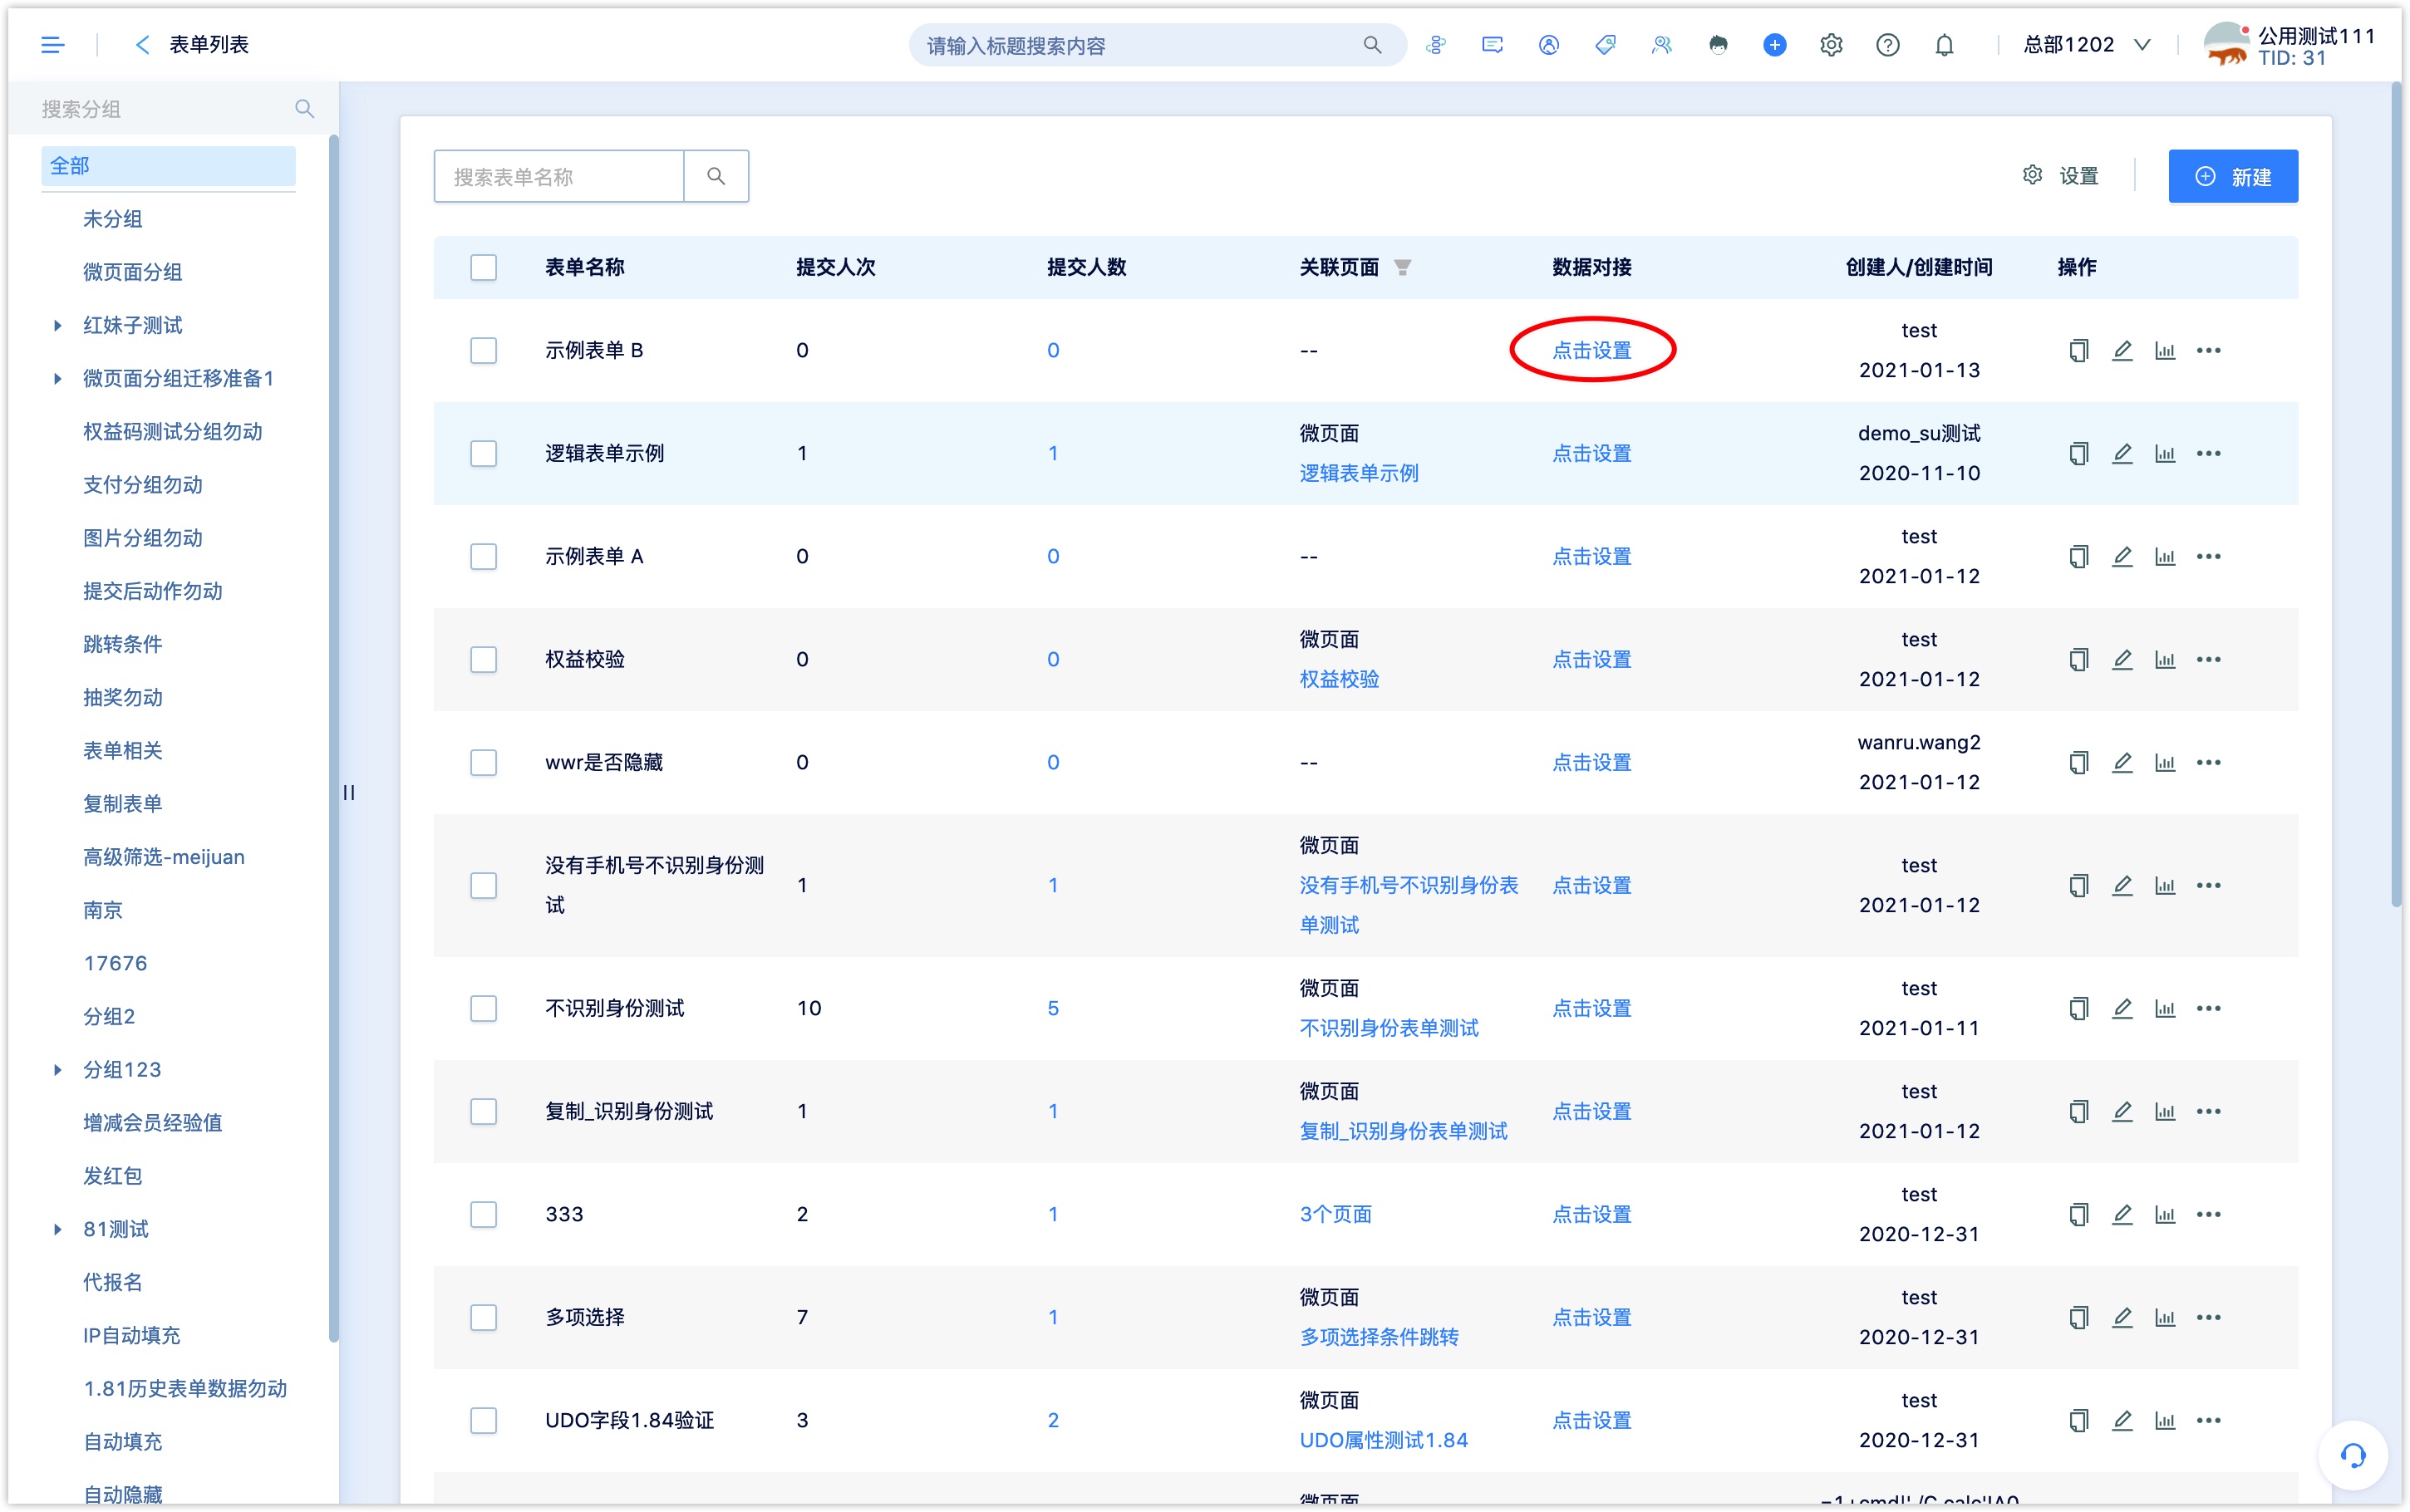Check the 权益校验 row checkbox

[x=483, y=659]
